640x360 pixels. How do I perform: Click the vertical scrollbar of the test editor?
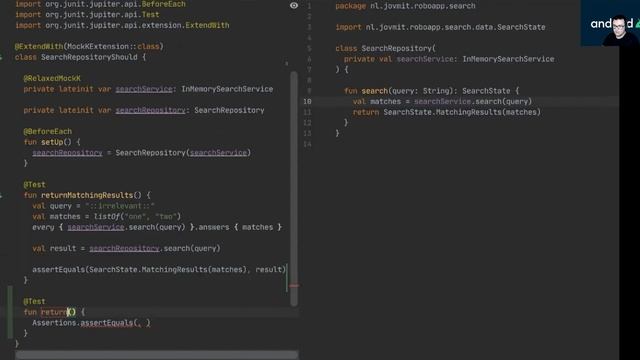point(294,189)
